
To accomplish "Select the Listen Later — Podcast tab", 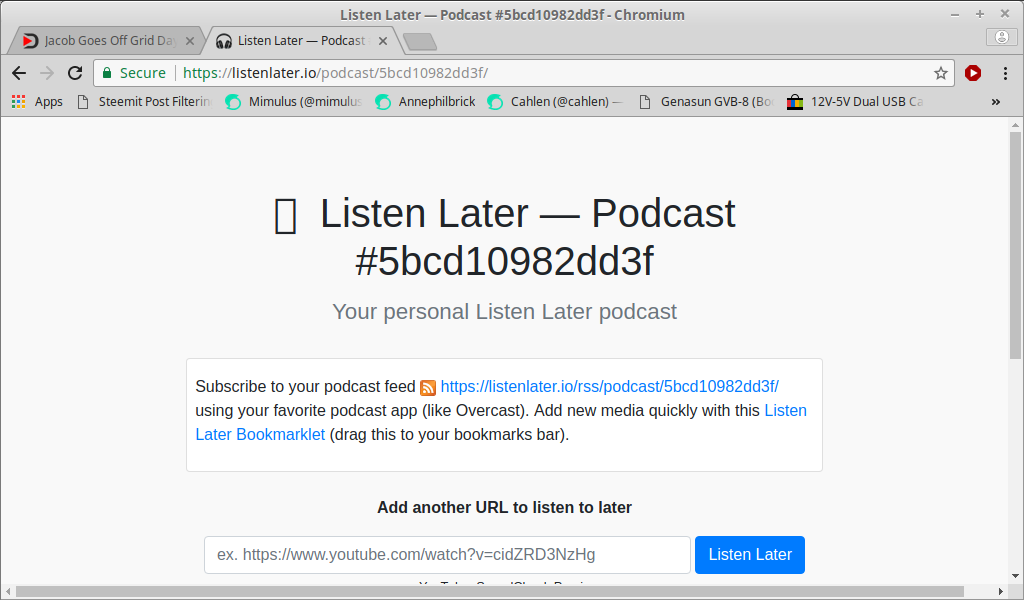I will coord(293,40).
